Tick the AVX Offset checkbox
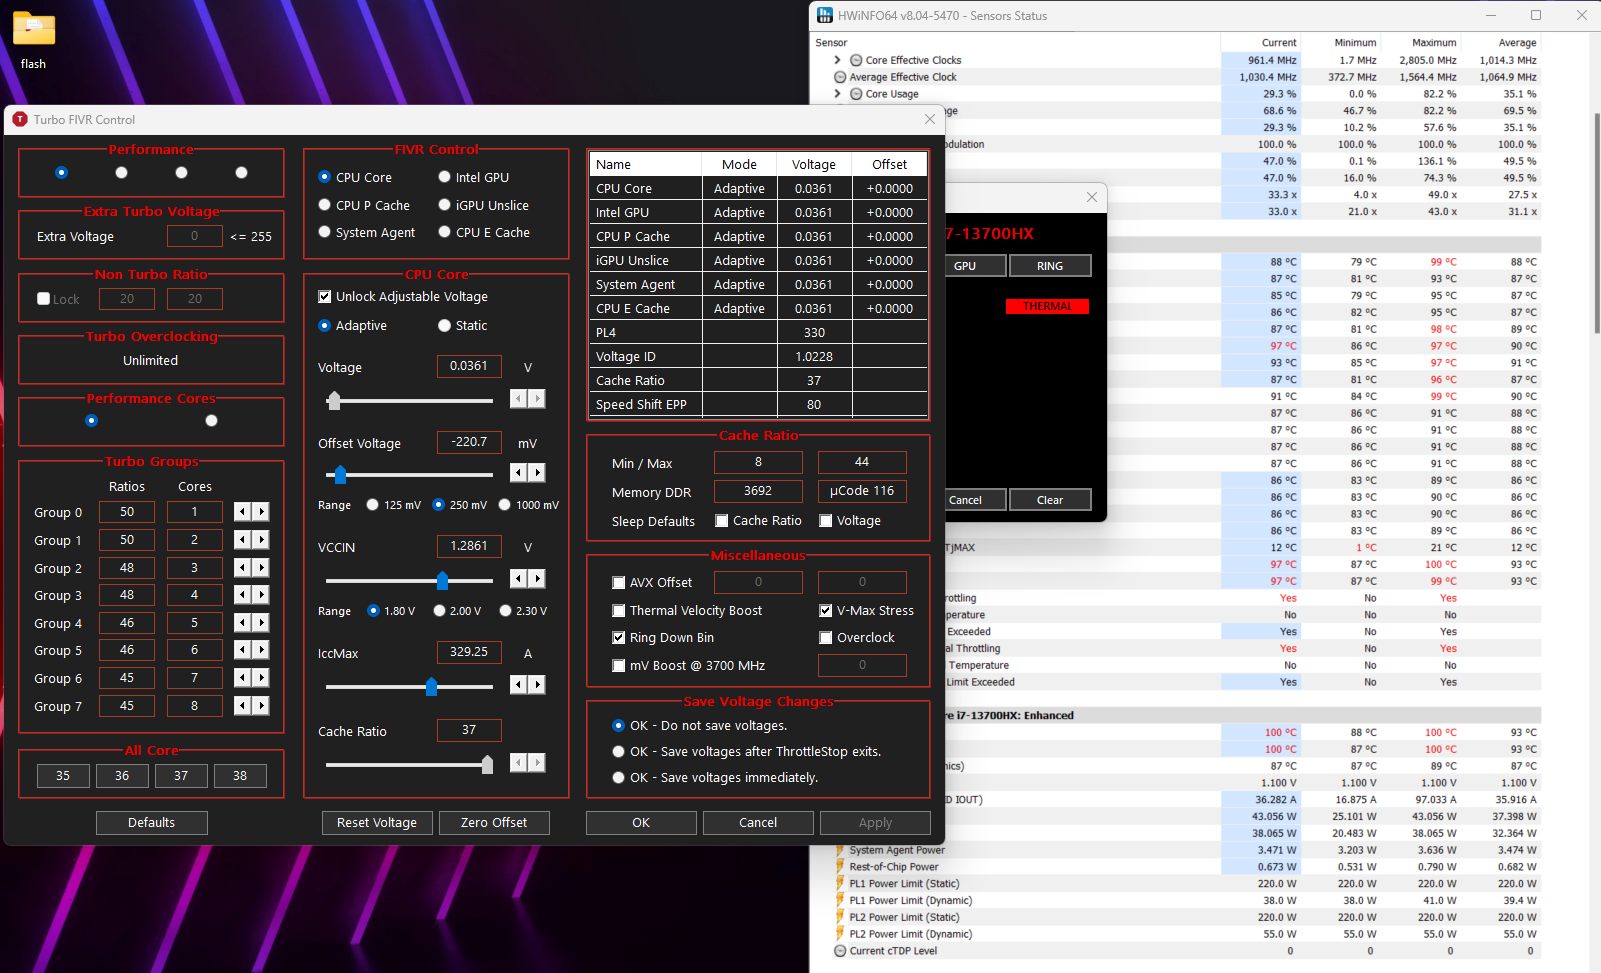Screen dimensions: 1601x973 (619, 583)
